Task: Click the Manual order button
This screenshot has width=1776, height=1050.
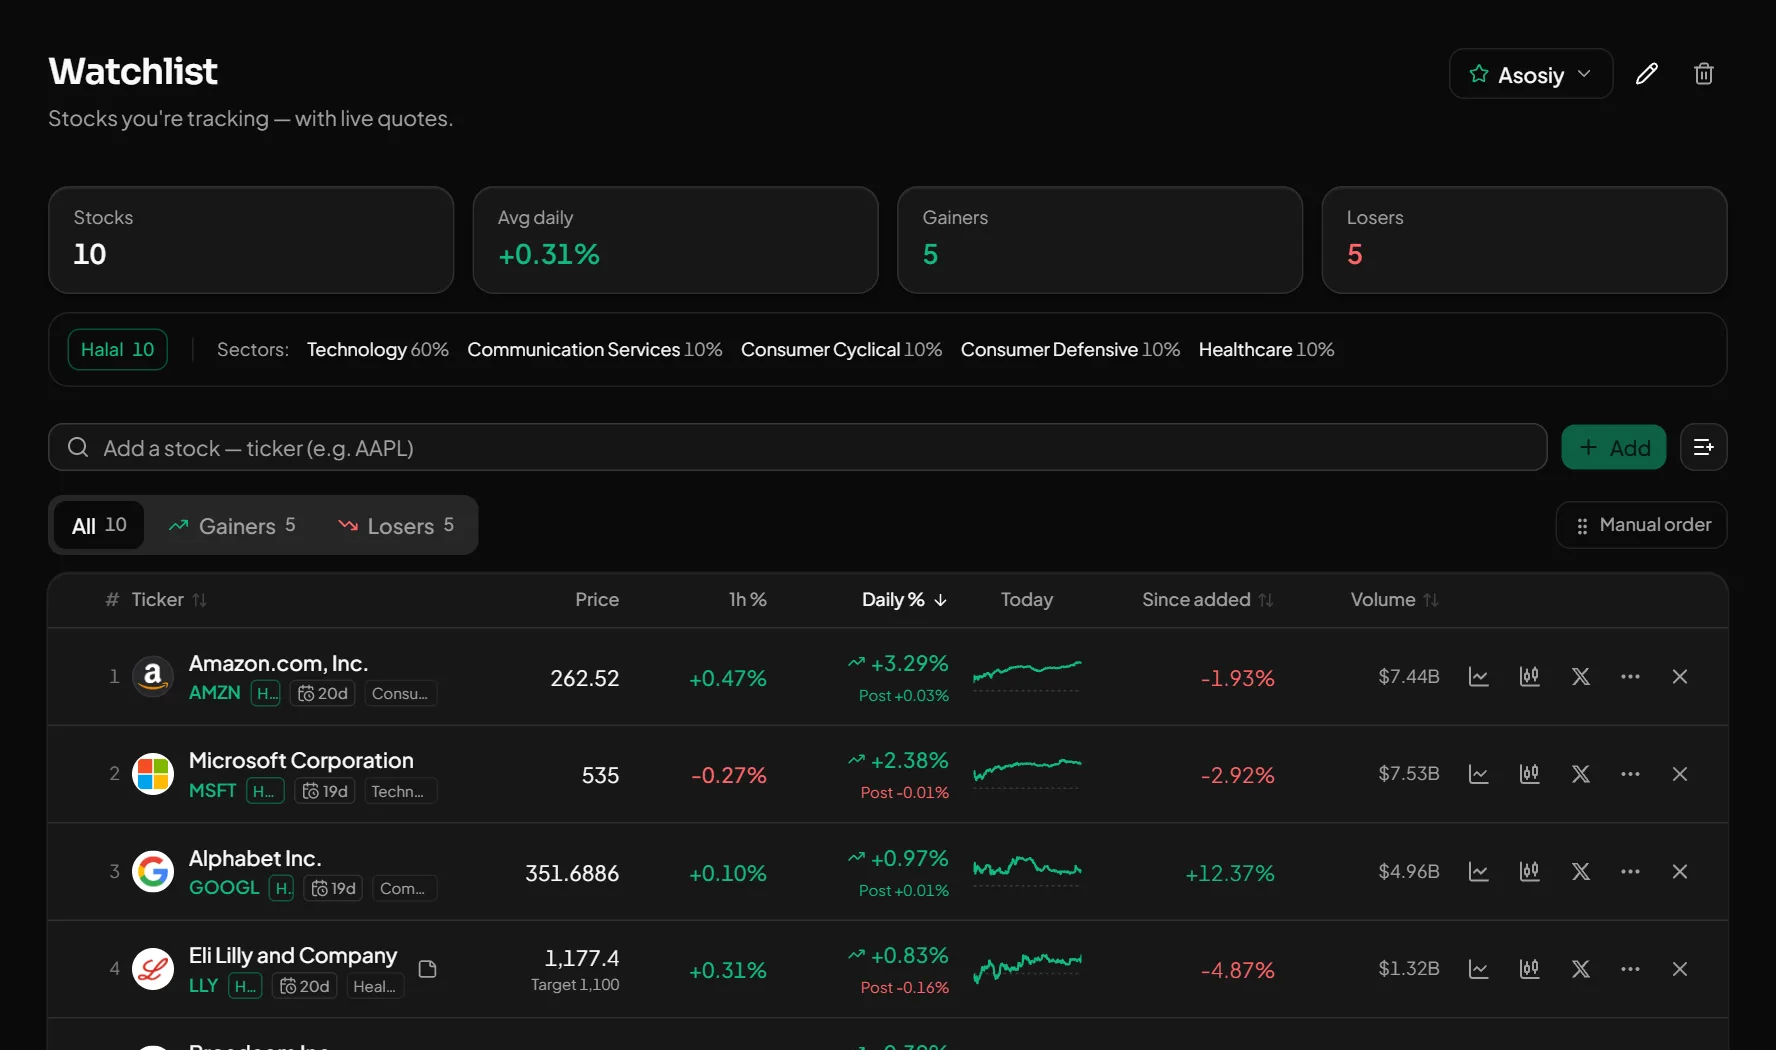Action: (x=1642, y=525)
